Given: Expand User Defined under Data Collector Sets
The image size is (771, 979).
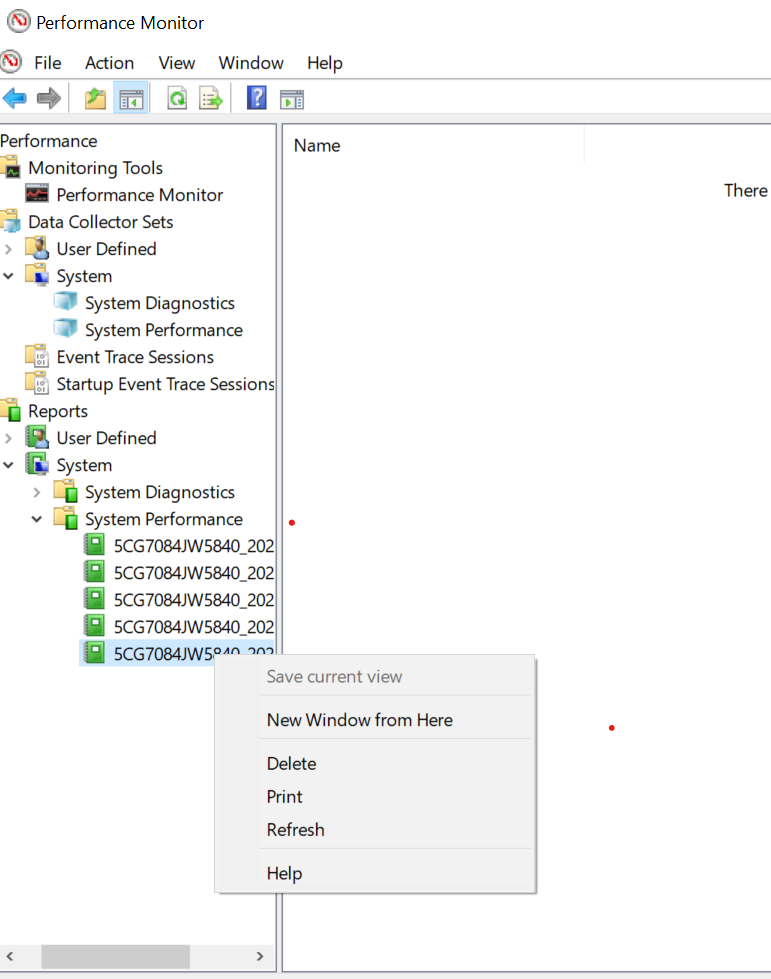Looking at the screenshot, I should tap(9, 249).
